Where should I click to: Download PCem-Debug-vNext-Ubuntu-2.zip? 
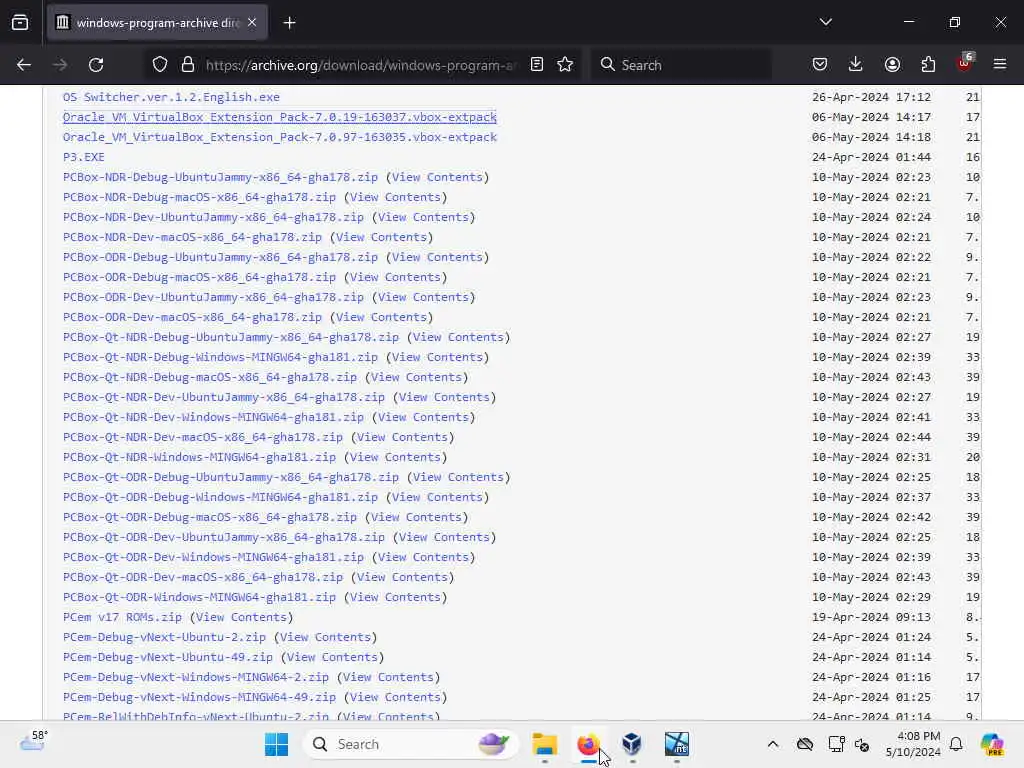point(164,637)
